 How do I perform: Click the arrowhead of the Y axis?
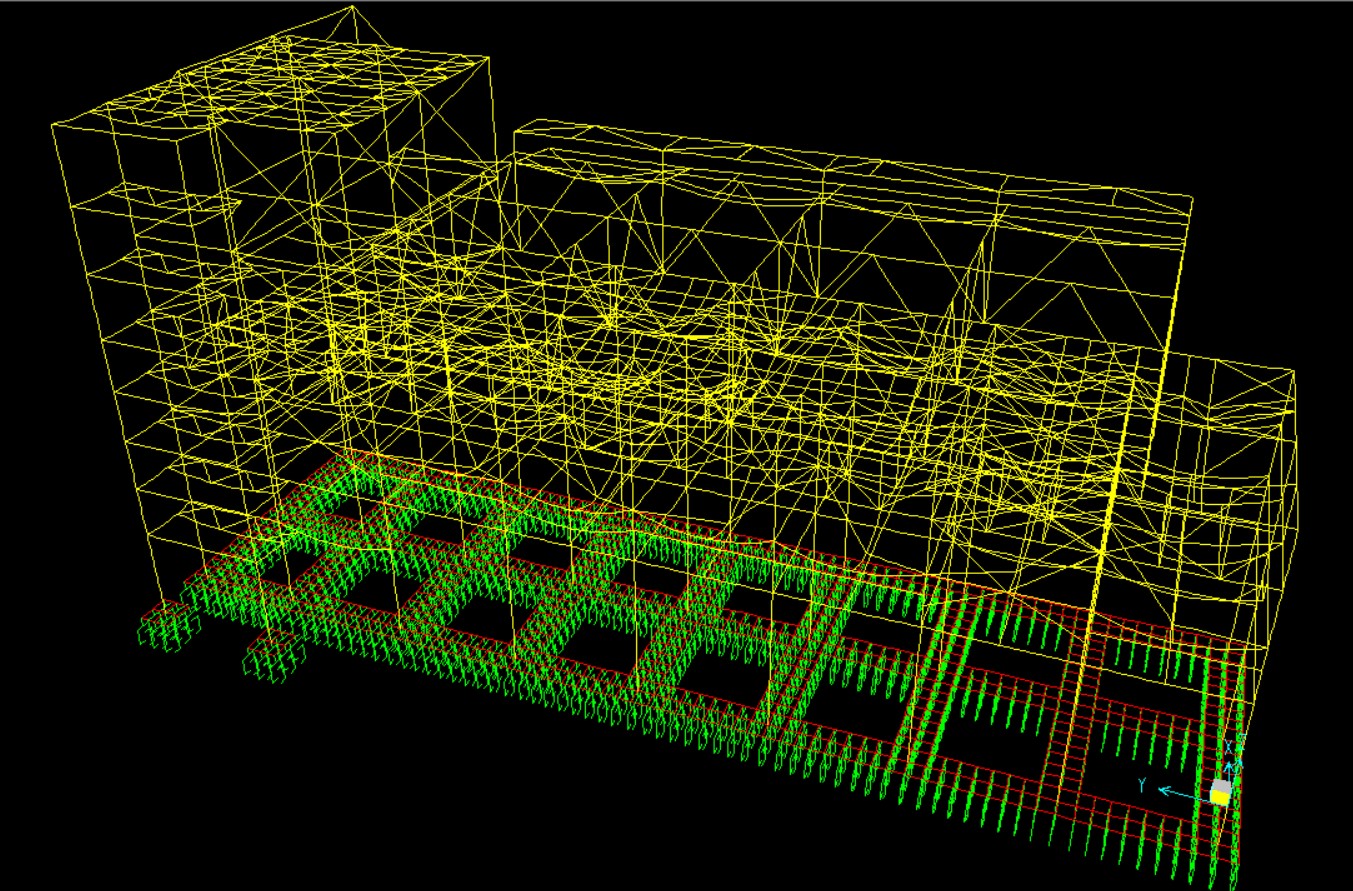click(x=1164, y=790)
